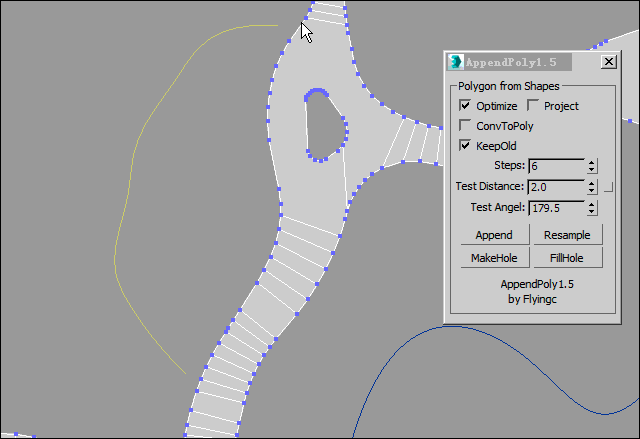The image size is (640, 439).
Task: Click small square button beside Test Distance
Action: 608,187
